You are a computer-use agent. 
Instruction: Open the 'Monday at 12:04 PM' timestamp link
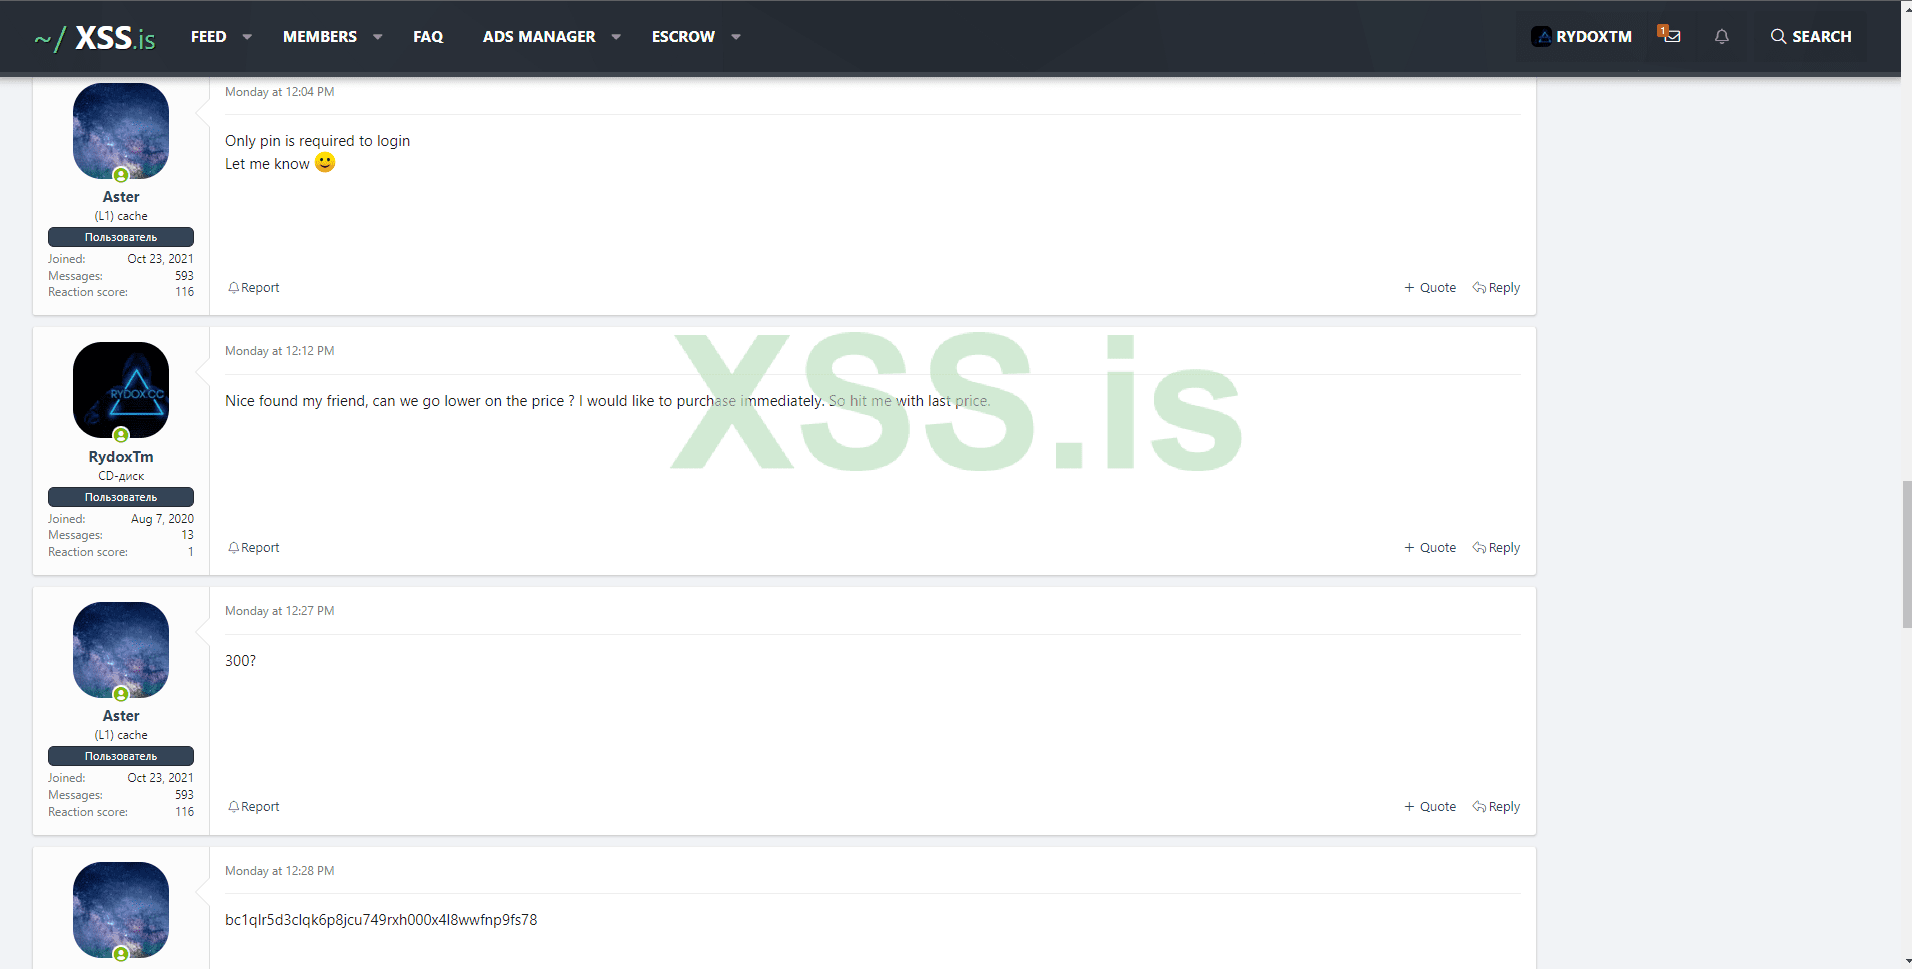point(280,92)
